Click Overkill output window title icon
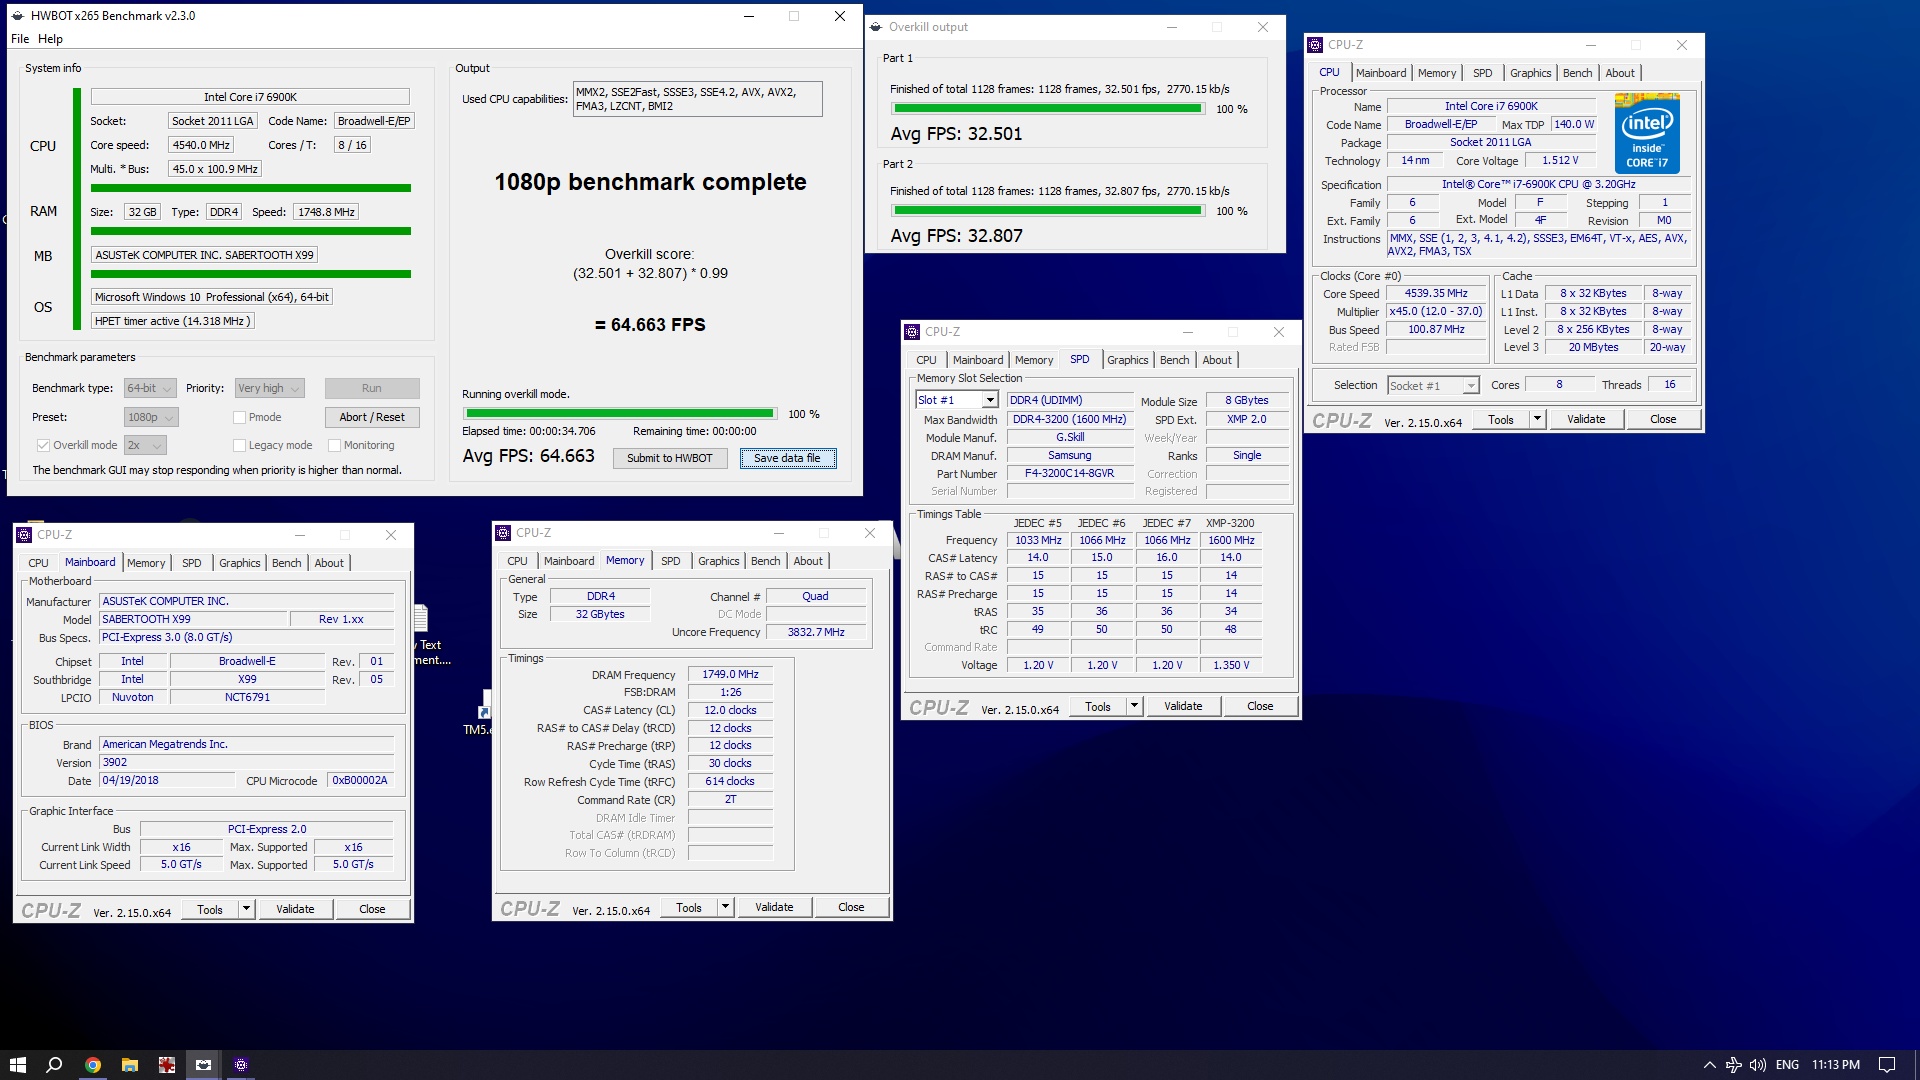1920x1080 pixels. (x=876, y=27)
